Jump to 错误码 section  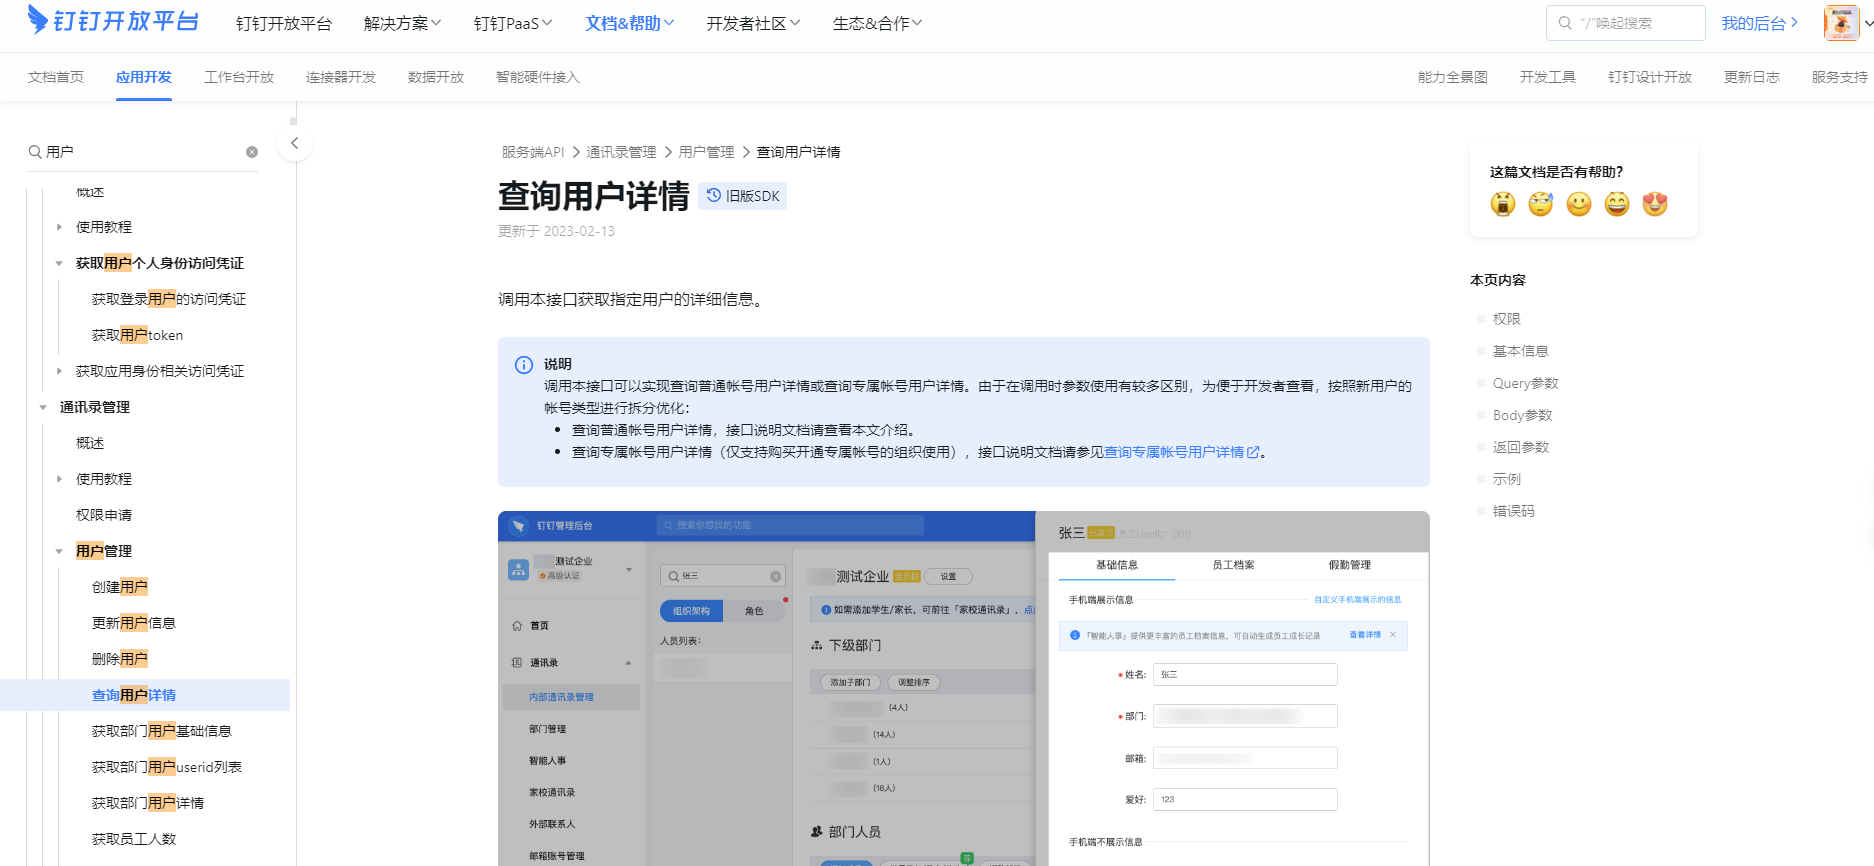pyautogui.click(x=1513, y=511)
